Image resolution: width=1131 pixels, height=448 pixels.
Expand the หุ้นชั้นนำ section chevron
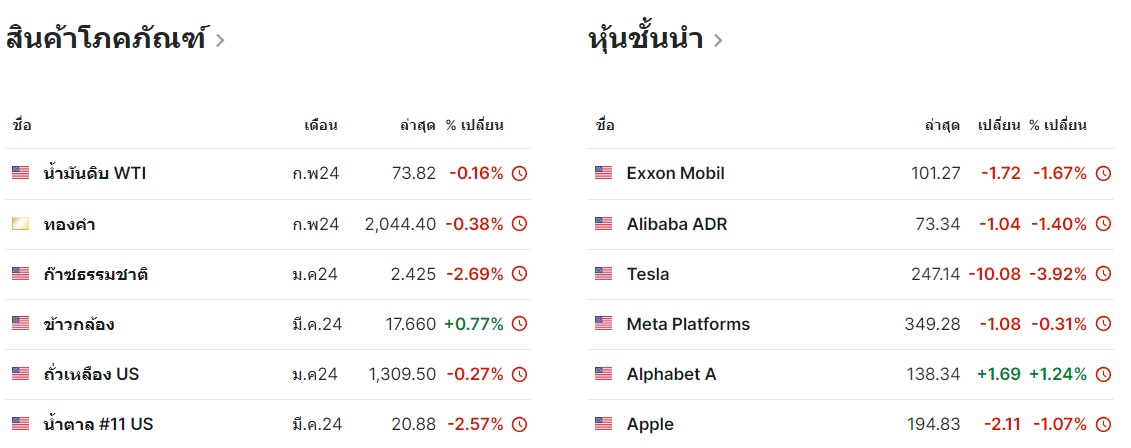717,40
